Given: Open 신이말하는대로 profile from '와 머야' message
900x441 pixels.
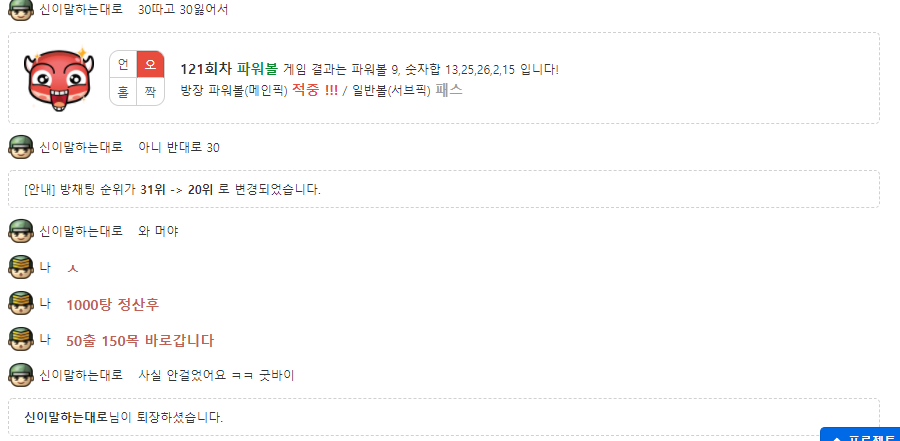Looking at the screenshot, I should (81, 231).
